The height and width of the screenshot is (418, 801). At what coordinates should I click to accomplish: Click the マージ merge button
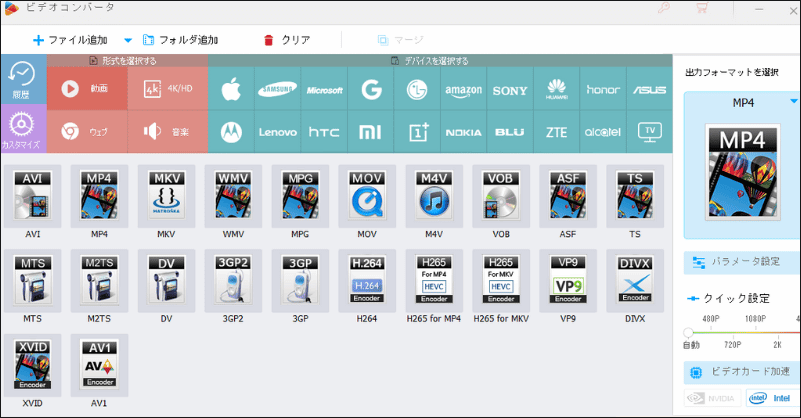[400, 40]
